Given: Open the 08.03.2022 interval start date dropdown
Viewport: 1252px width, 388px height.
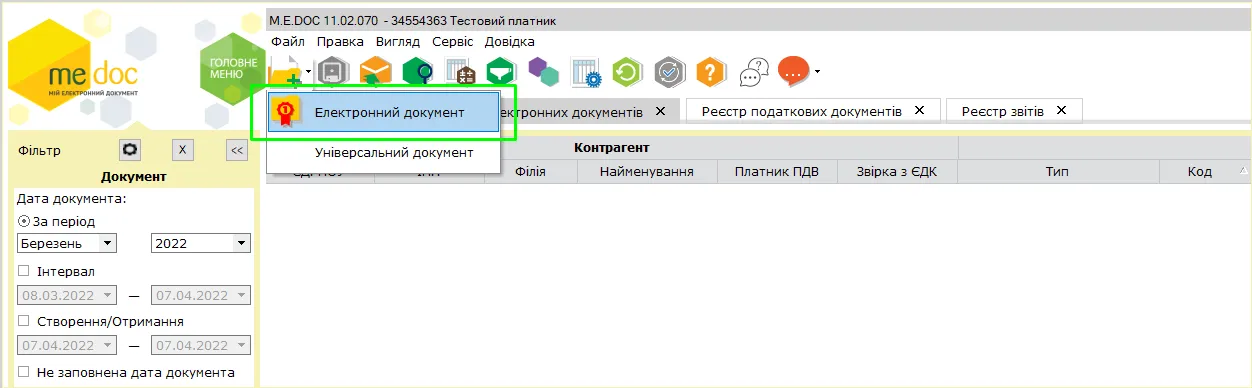Looking at the screenshot, I should pos(109,296).
